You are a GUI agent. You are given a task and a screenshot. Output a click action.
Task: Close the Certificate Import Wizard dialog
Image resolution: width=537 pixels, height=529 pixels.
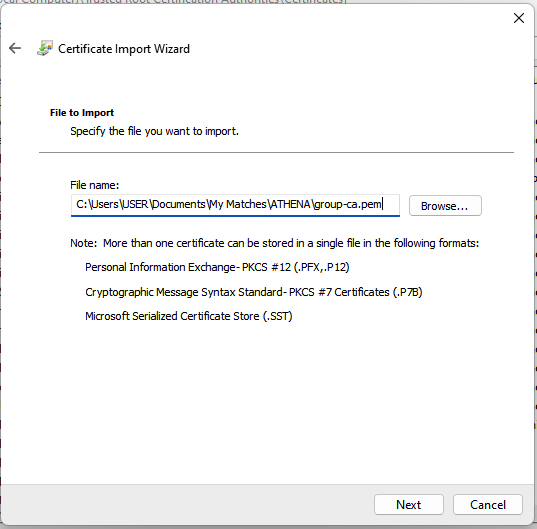click(x=519, y=18)
